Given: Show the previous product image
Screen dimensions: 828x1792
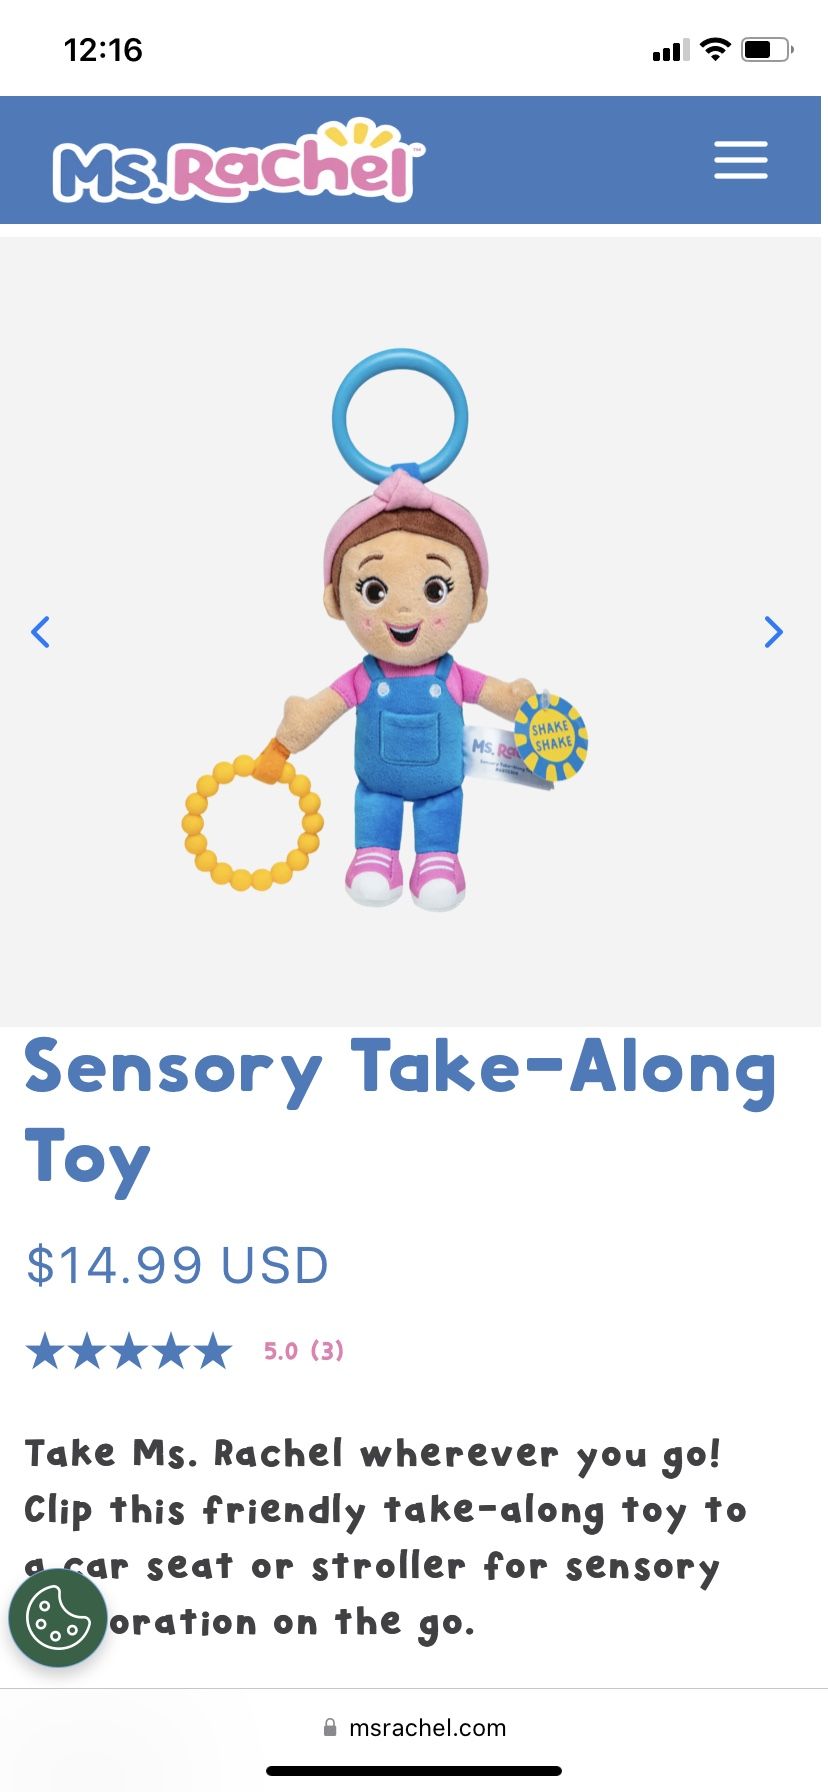Looking at the screenshot, I should (x=40, y=632).
